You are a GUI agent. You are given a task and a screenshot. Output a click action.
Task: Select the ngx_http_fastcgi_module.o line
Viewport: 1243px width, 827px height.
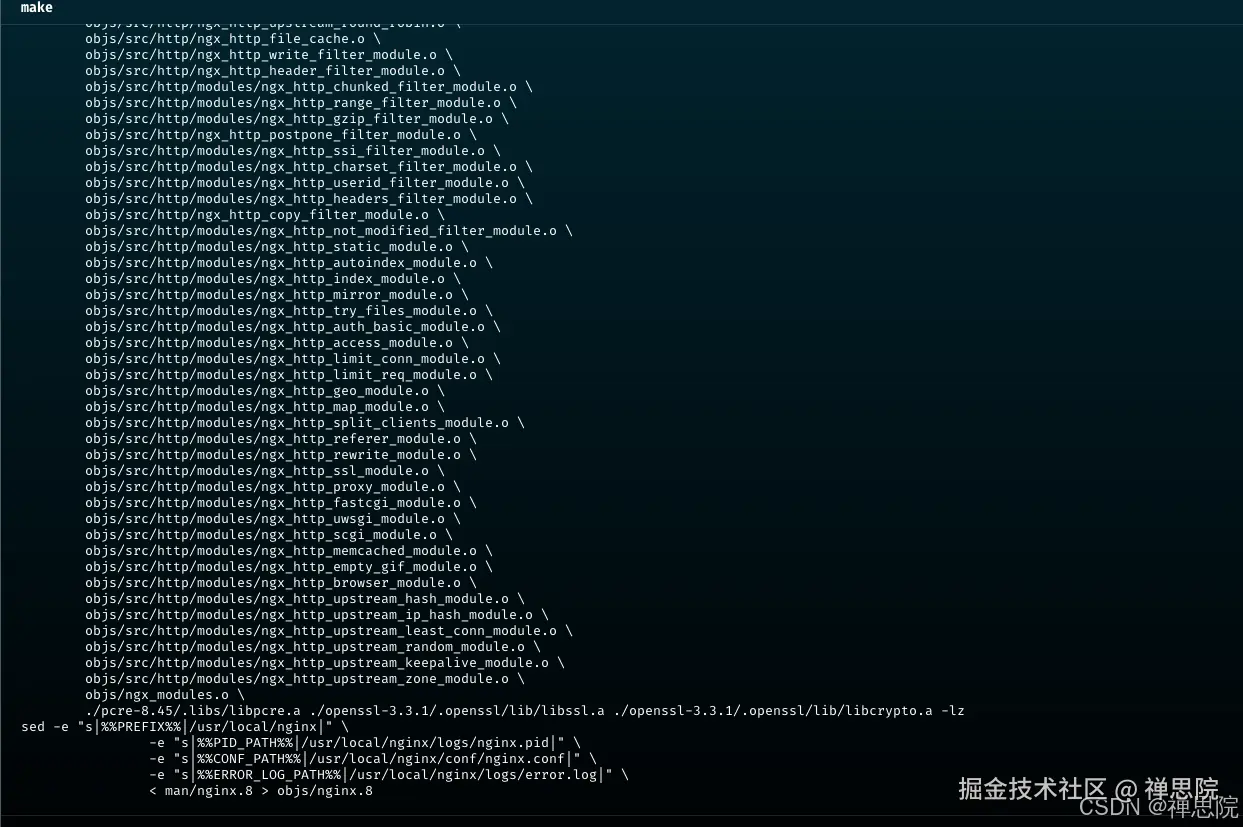280,503
